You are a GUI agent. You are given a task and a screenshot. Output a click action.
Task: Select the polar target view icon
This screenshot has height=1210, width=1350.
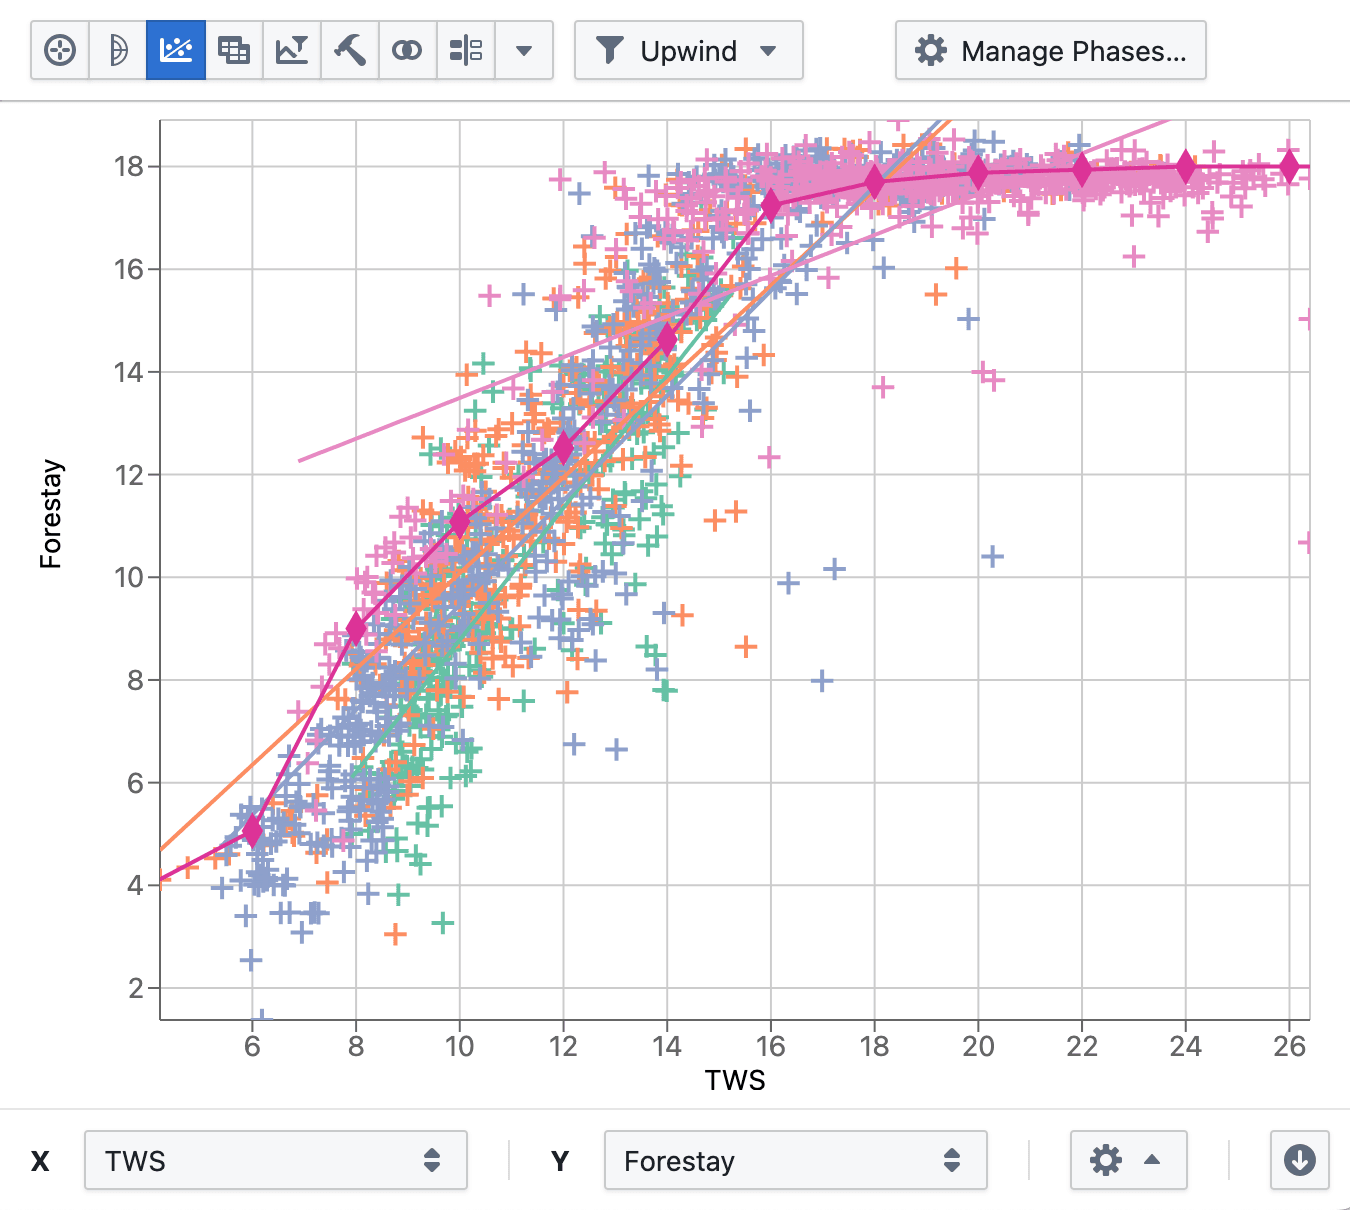tap(60, 50)
